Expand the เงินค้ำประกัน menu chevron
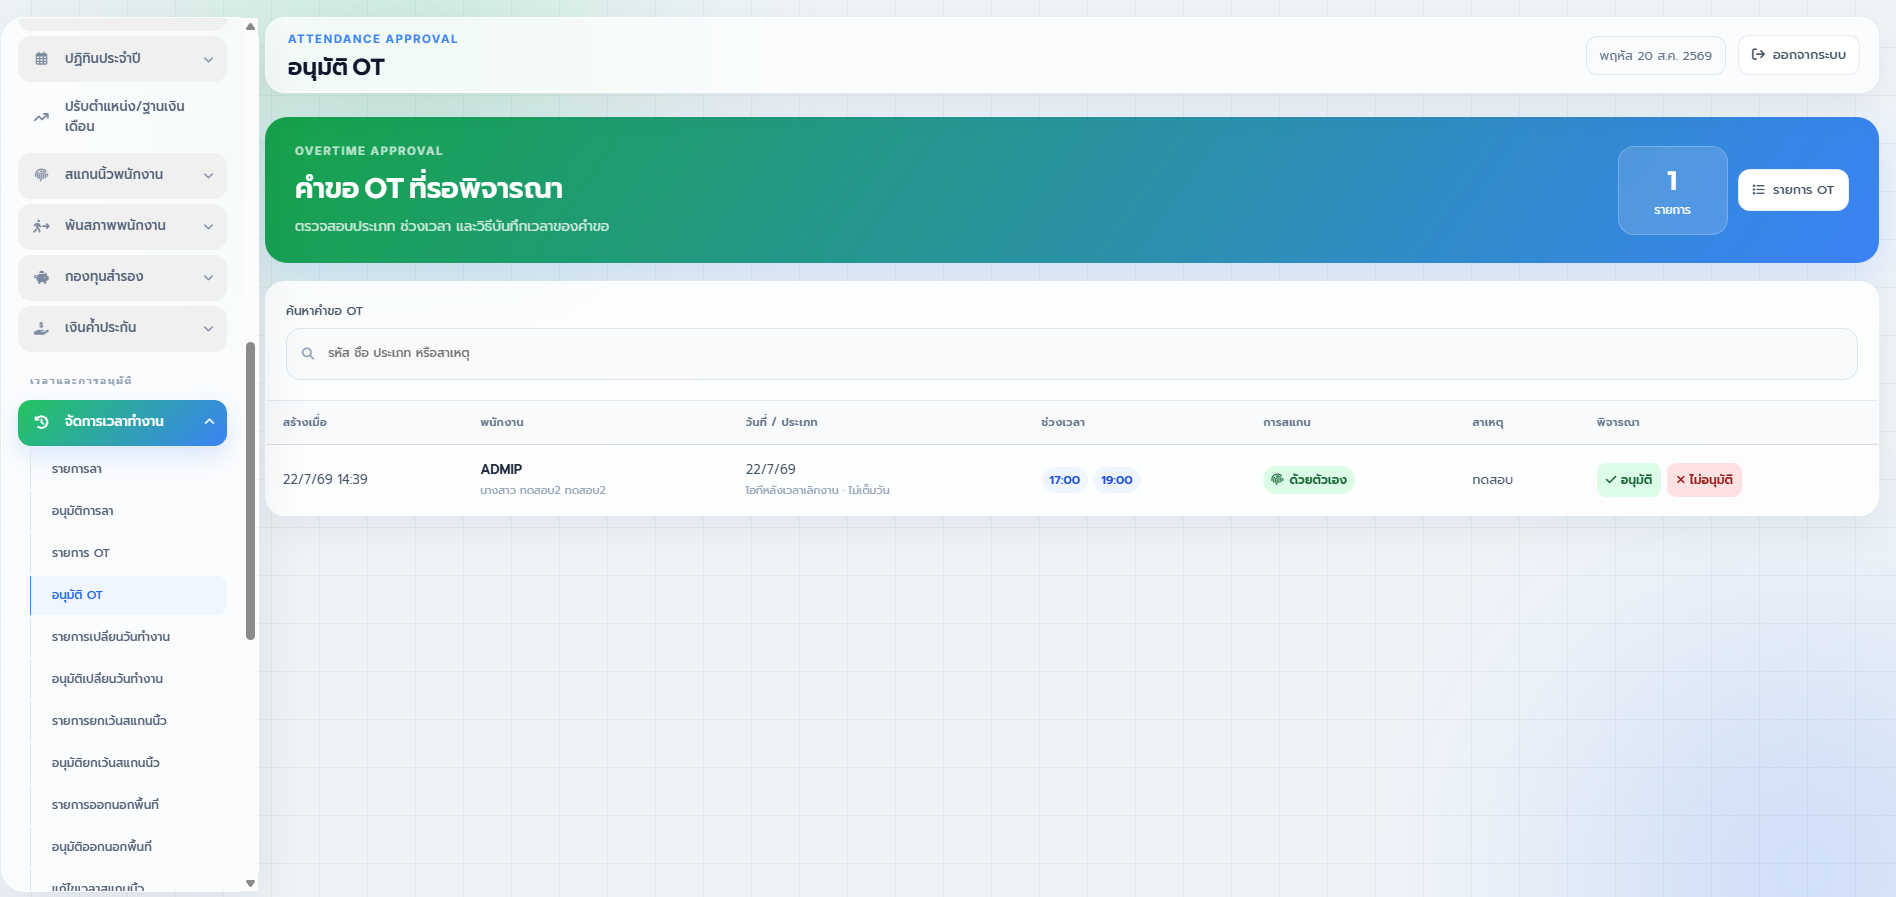 pos(208,328)
